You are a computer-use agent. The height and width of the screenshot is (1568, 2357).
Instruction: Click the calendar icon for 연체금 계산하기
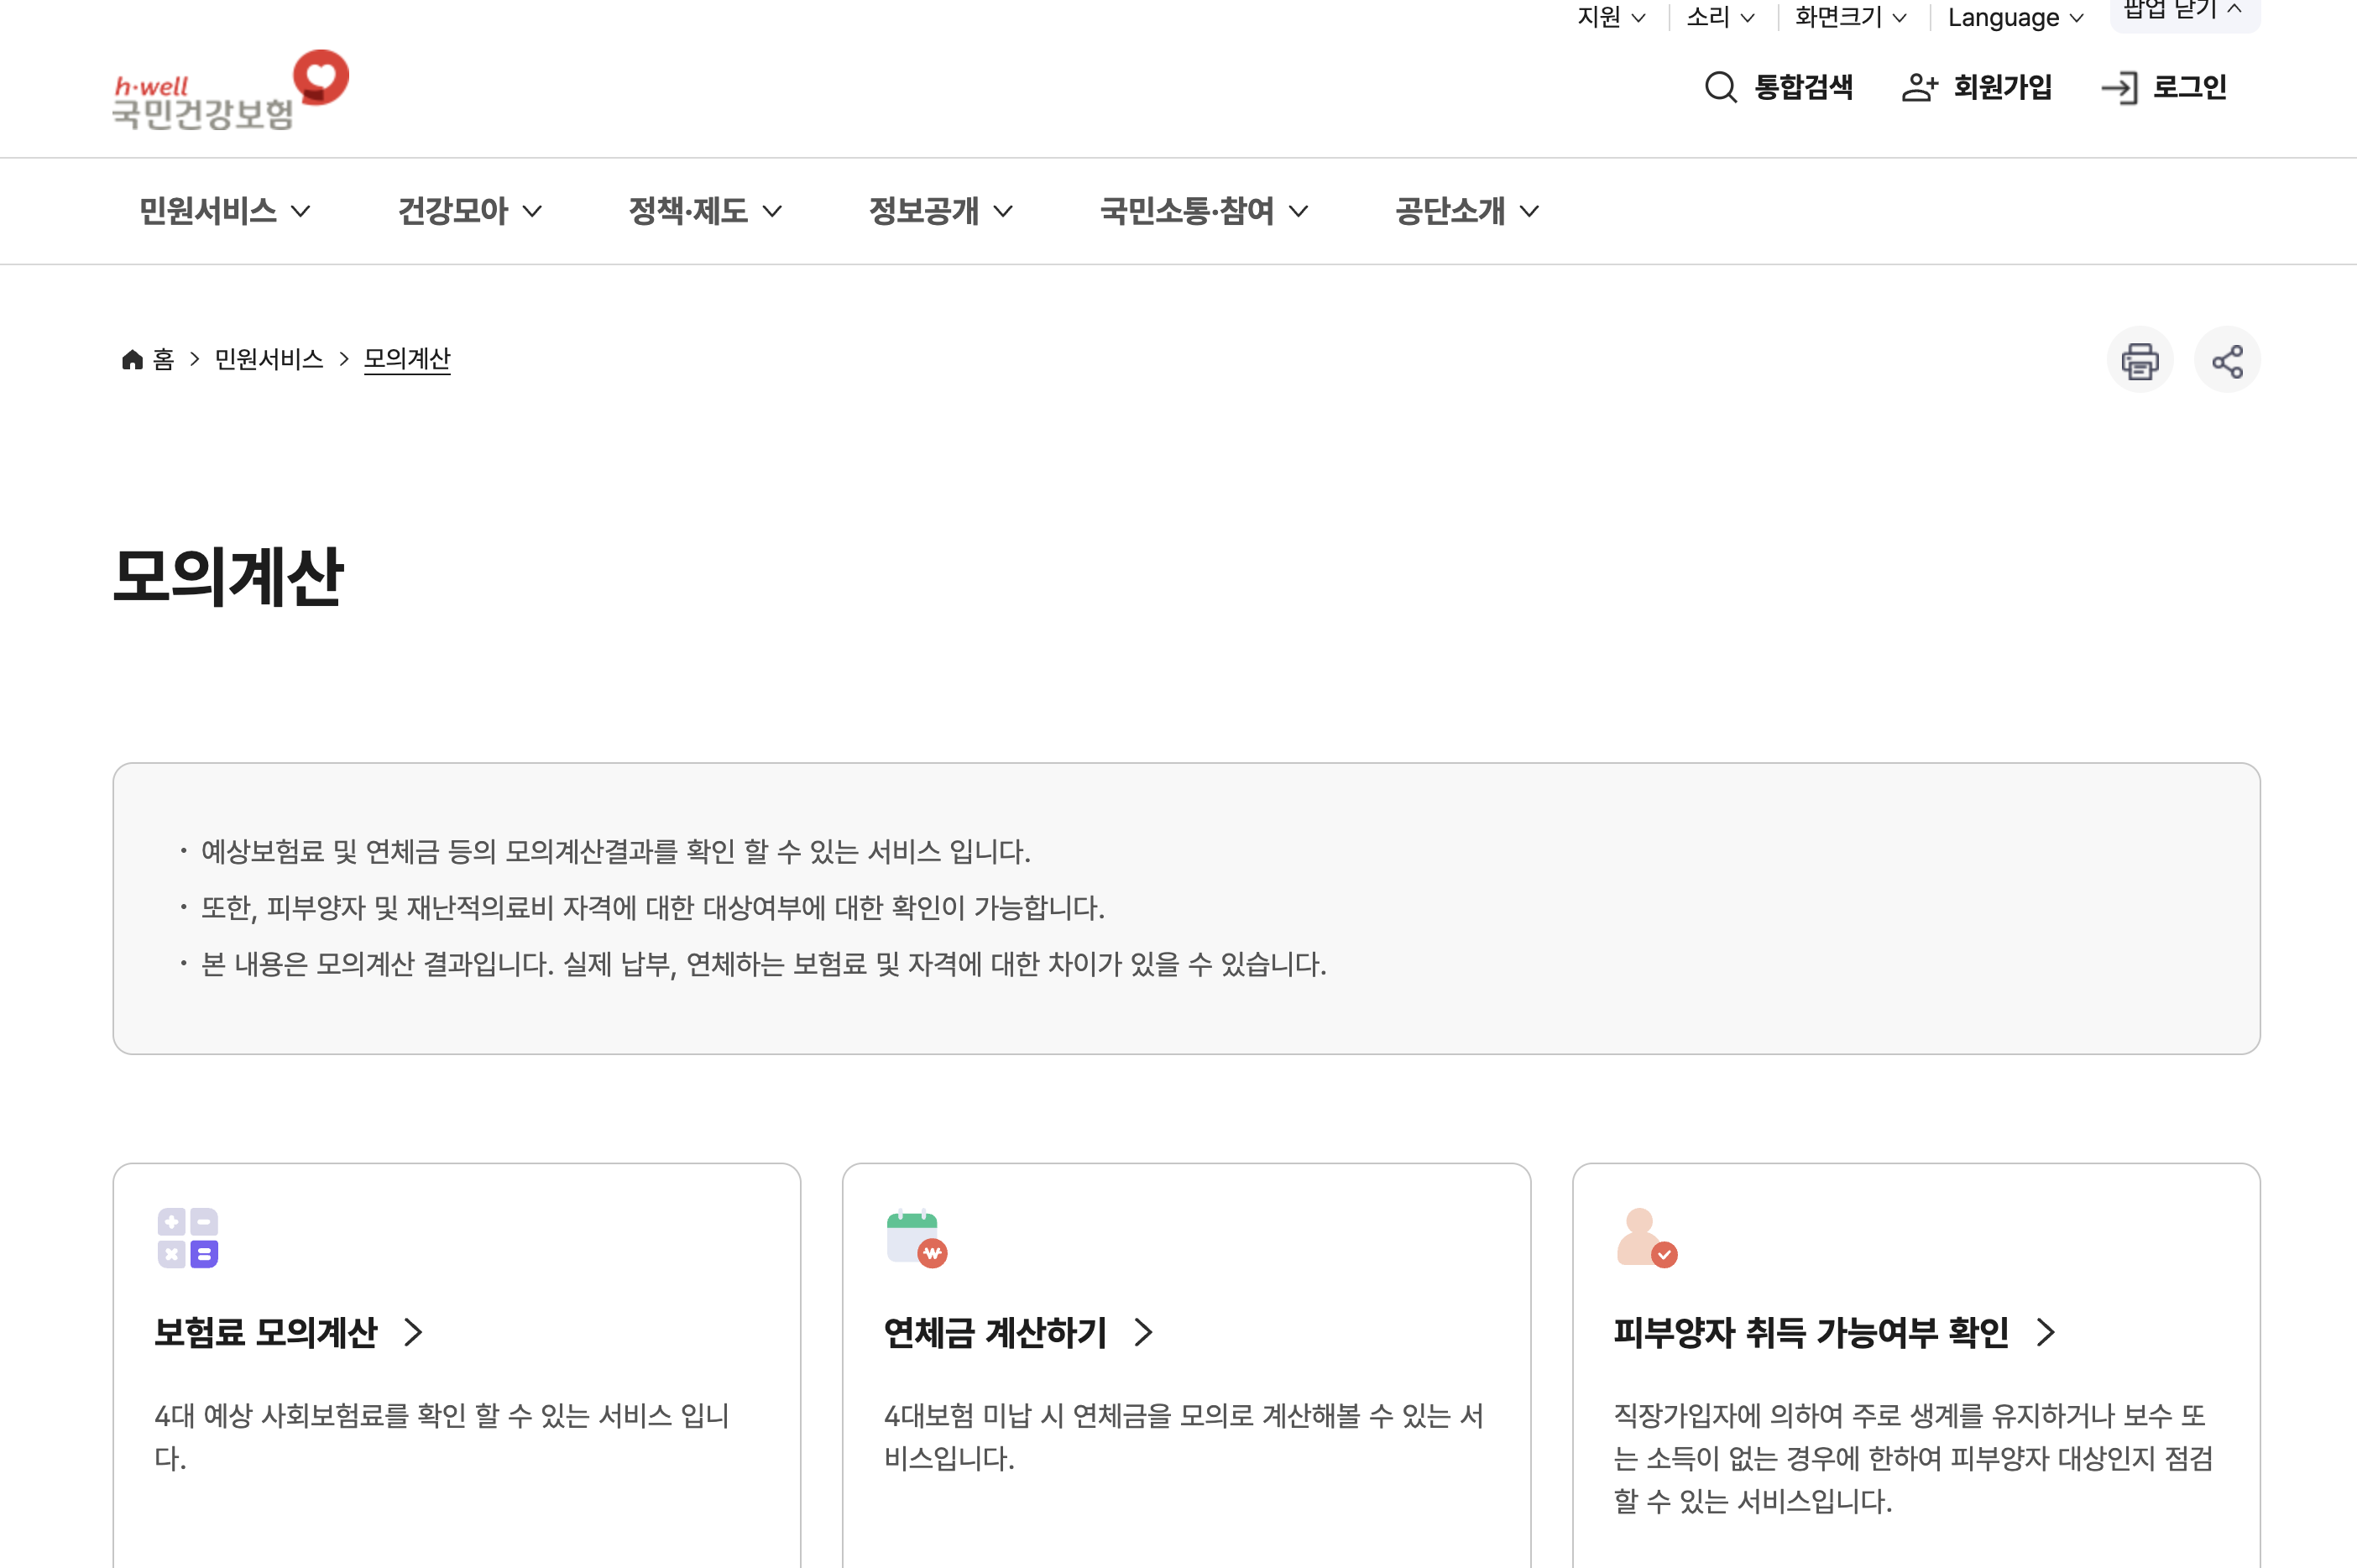(x=916, y=1238)
